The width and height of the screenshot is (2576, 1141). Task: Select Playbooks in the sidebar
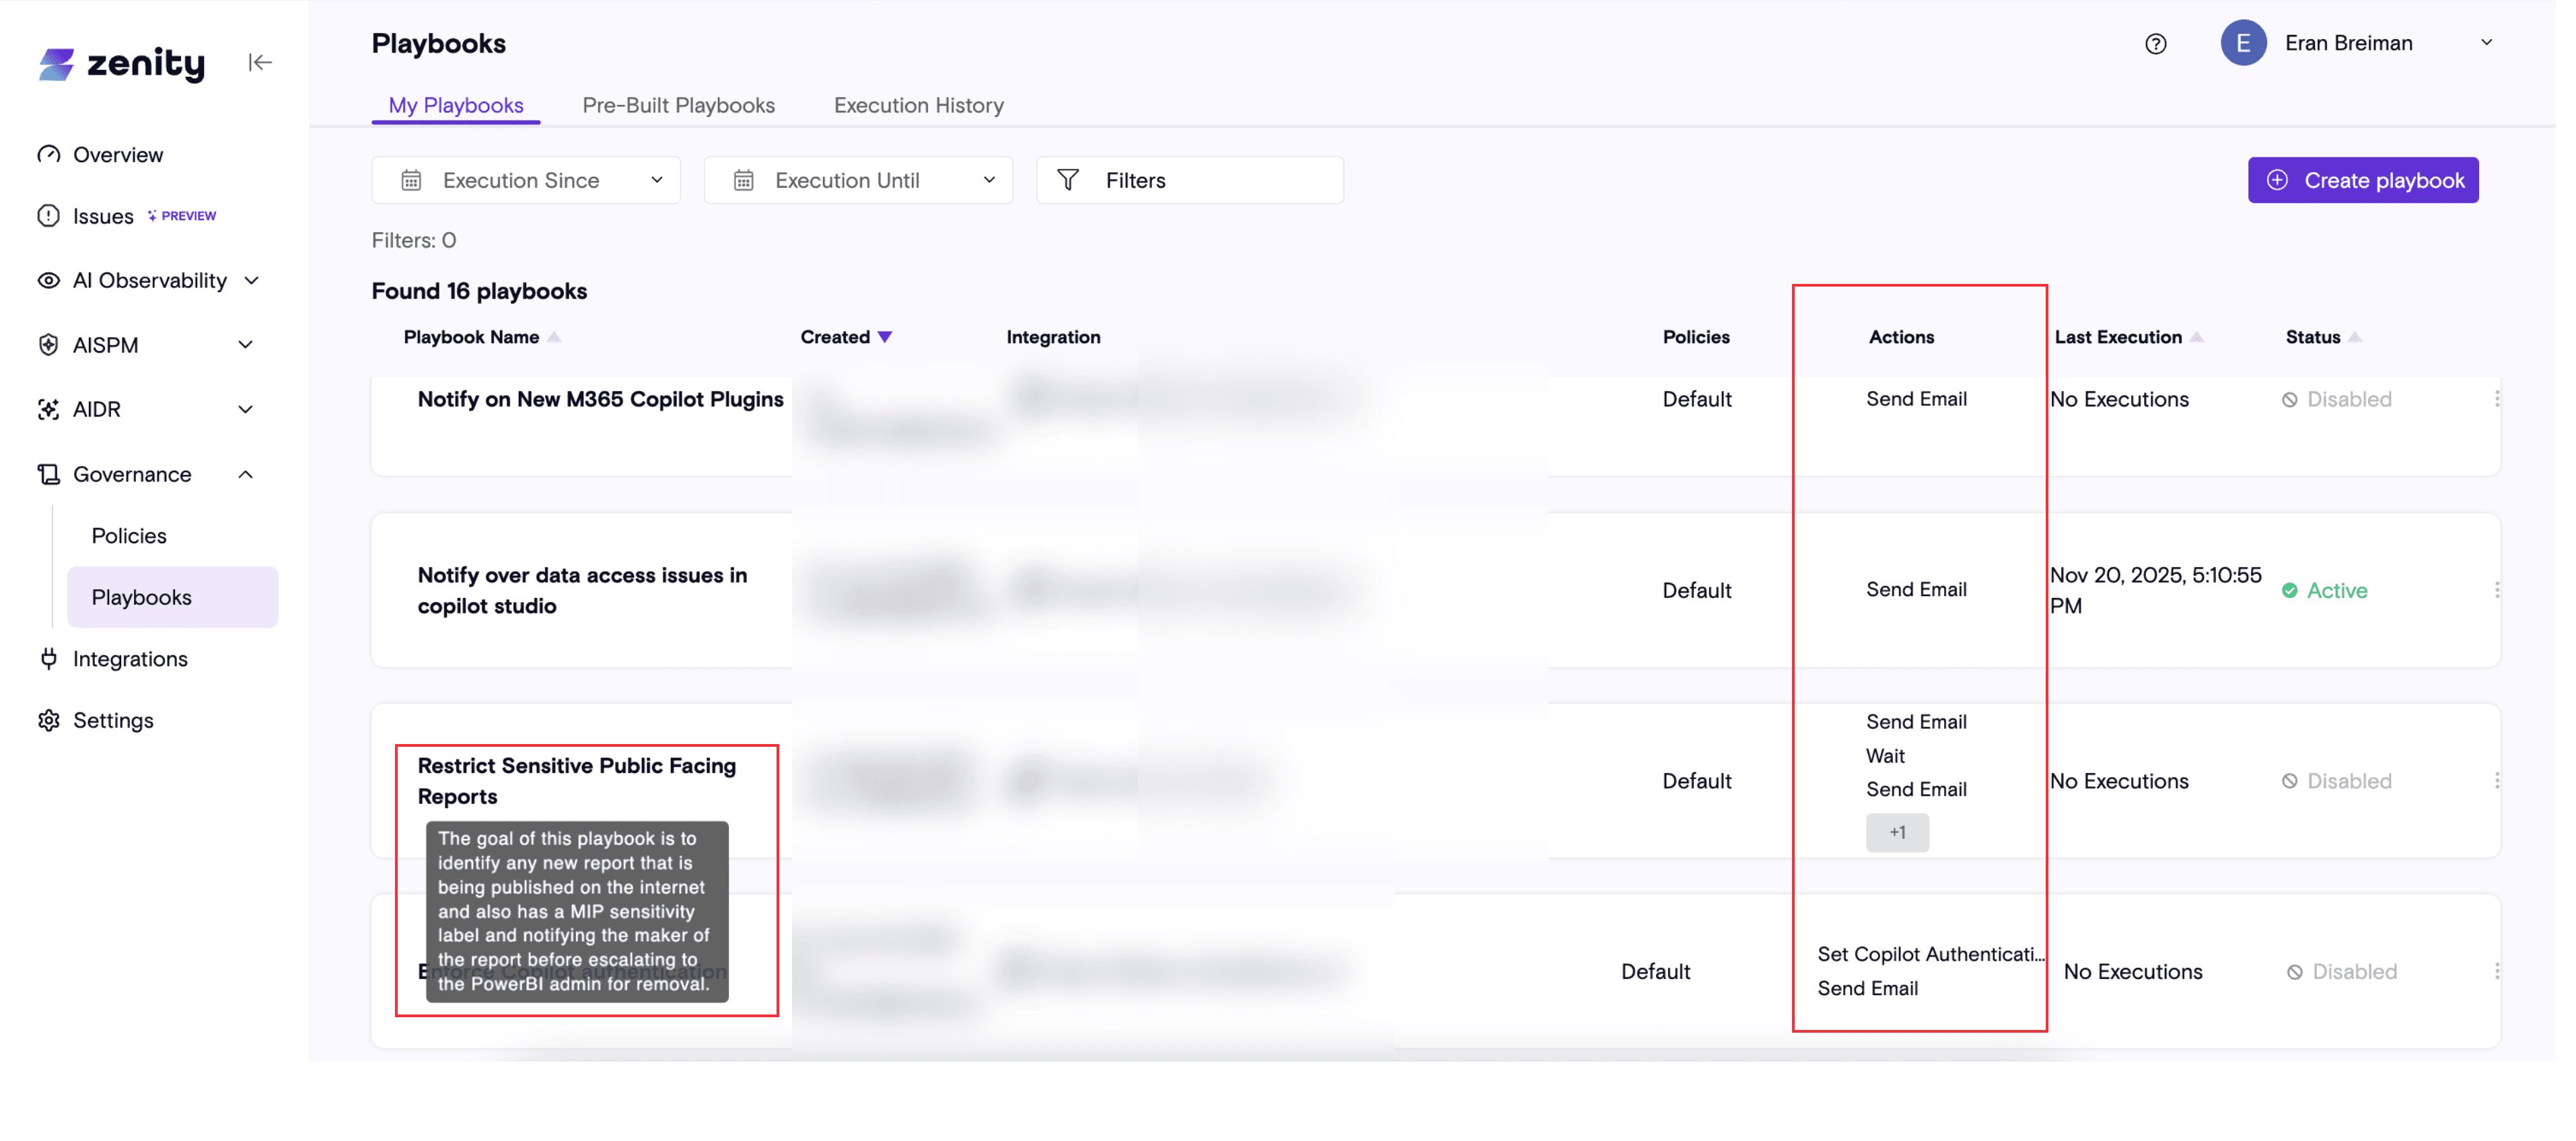click(172, 597)
